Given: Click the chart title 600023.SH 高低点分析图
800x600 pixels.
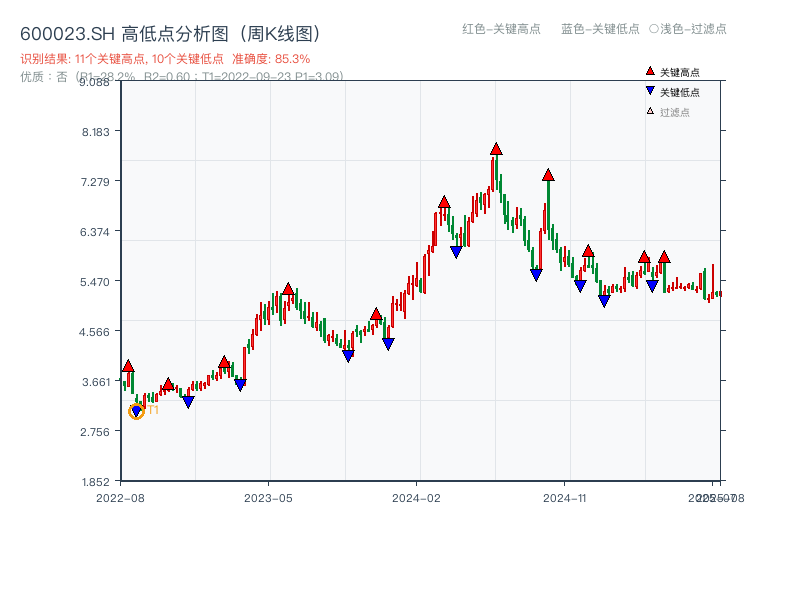Looking at the screenshot, I should (170, 34).
